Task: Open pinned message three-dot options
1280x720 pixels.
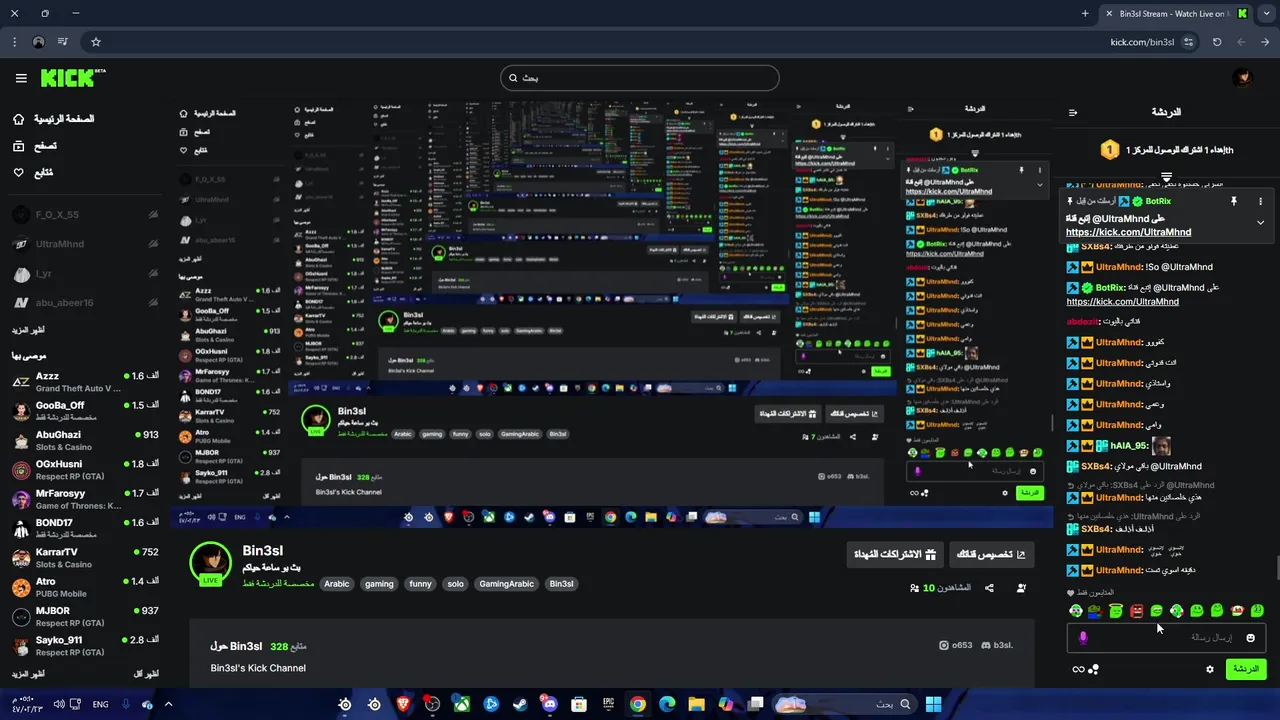Action: (x=1260, y=201)
